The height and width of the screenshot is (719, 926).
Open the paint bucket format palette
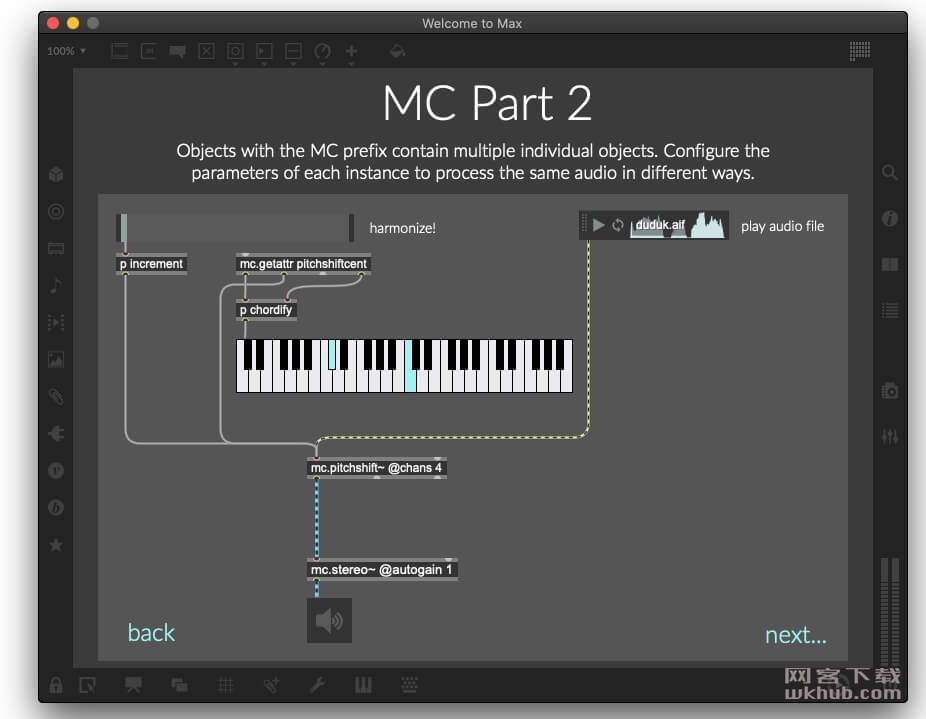point(397,51)
